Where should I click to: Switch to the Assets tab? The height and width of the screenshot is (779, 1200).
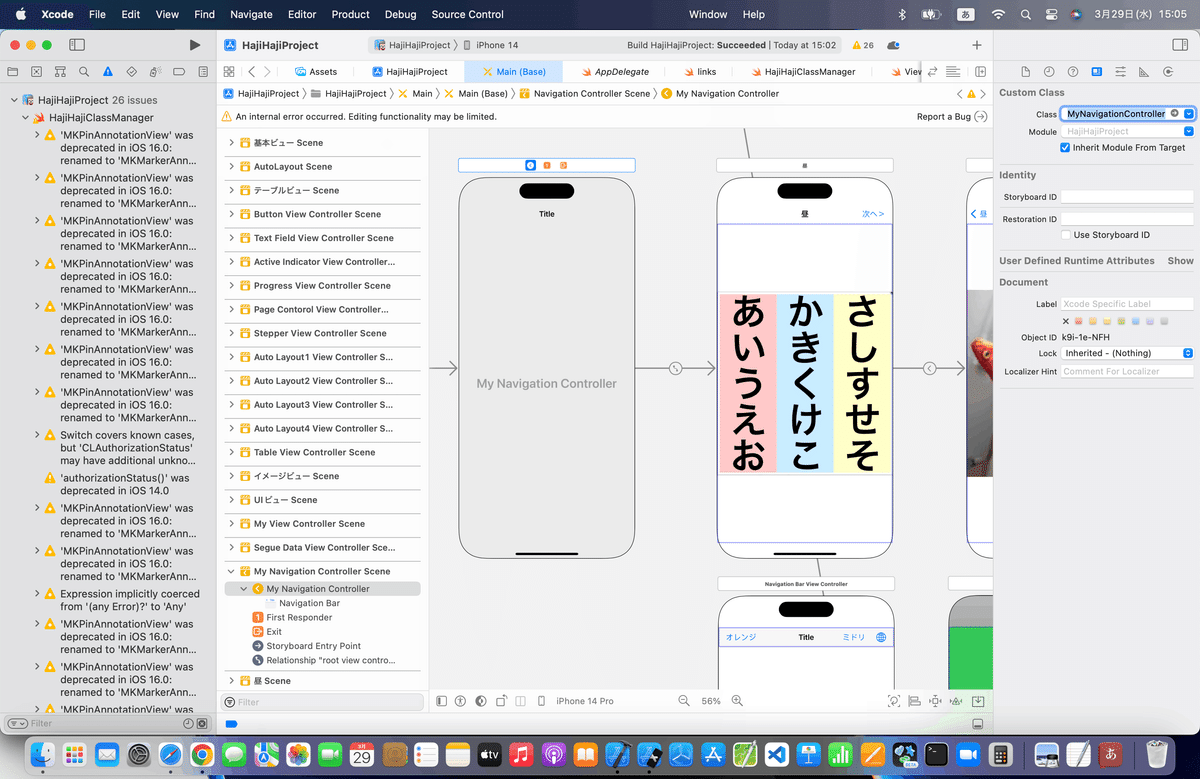(x=316, y=72)
